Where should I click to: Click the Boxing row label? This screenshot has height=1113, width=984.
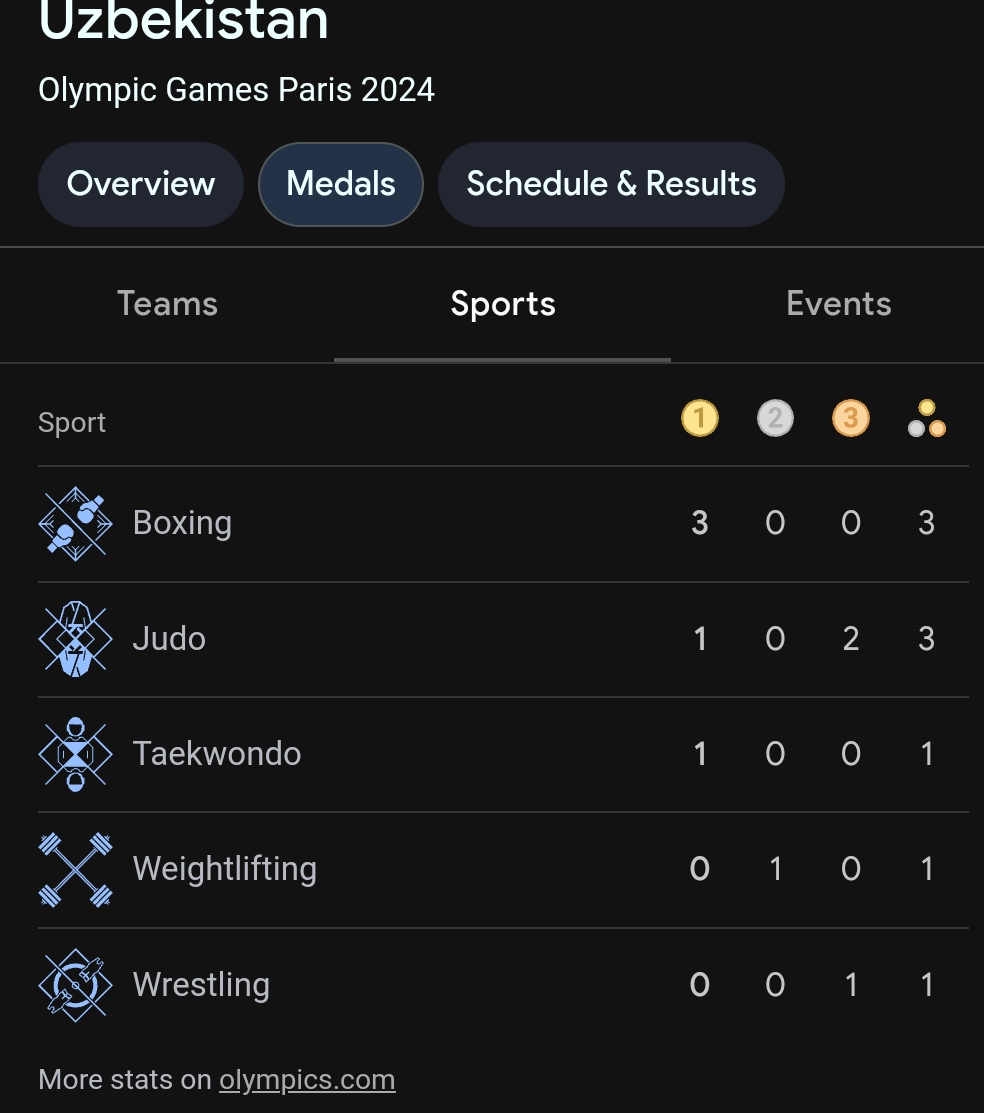pyautogui.click(x=182, y=523)
